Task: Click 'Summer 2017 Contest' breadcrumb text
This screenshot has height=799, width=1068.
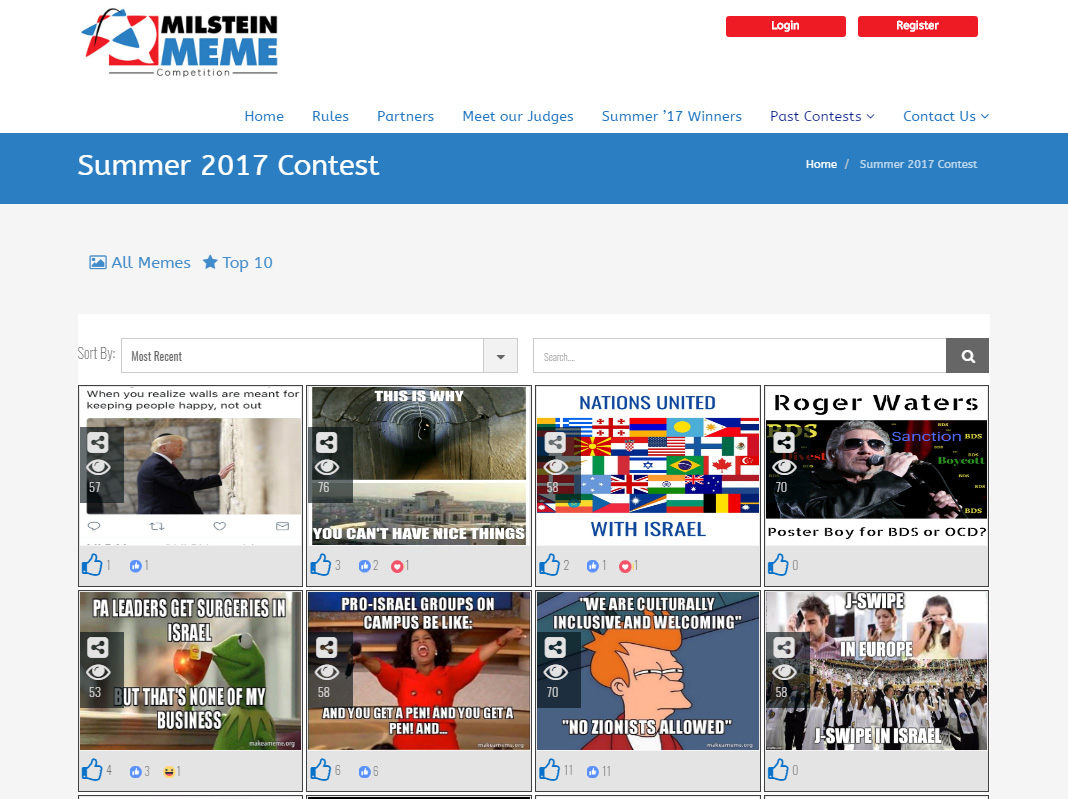Action: (918, 164)
